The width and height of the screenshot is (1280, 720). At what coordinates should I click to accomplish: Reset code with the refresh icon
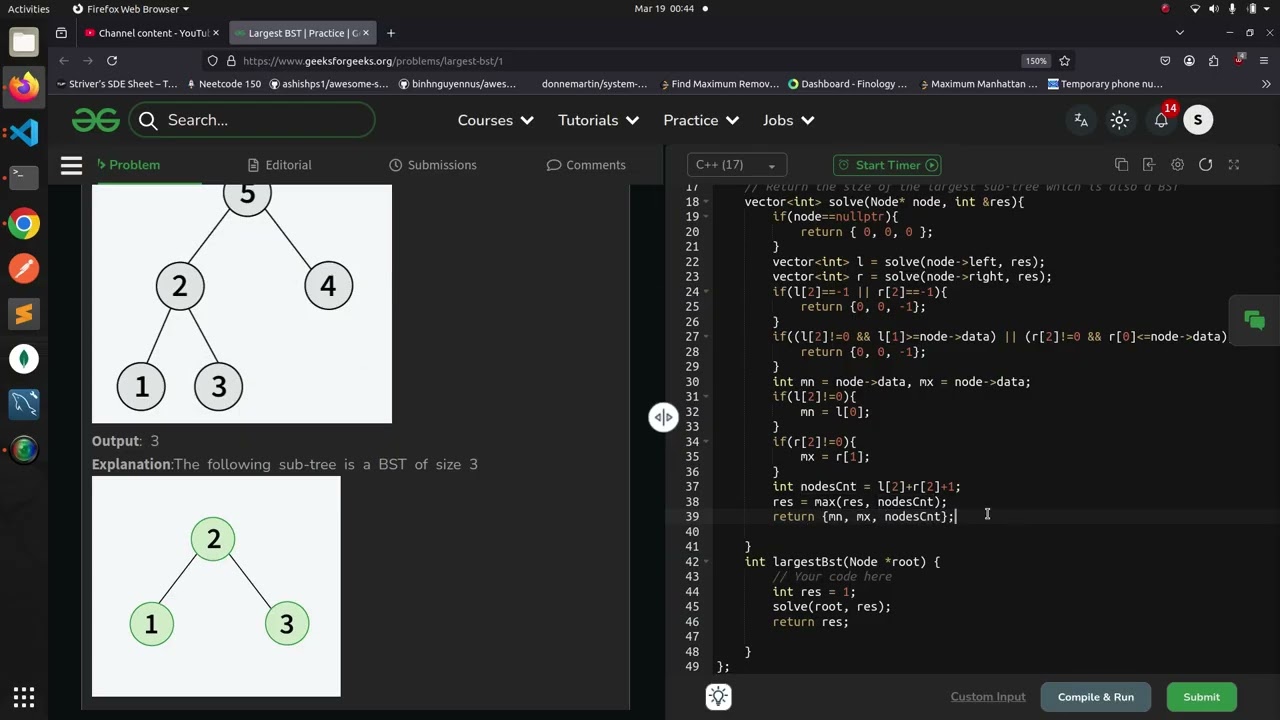[1206, 165]
